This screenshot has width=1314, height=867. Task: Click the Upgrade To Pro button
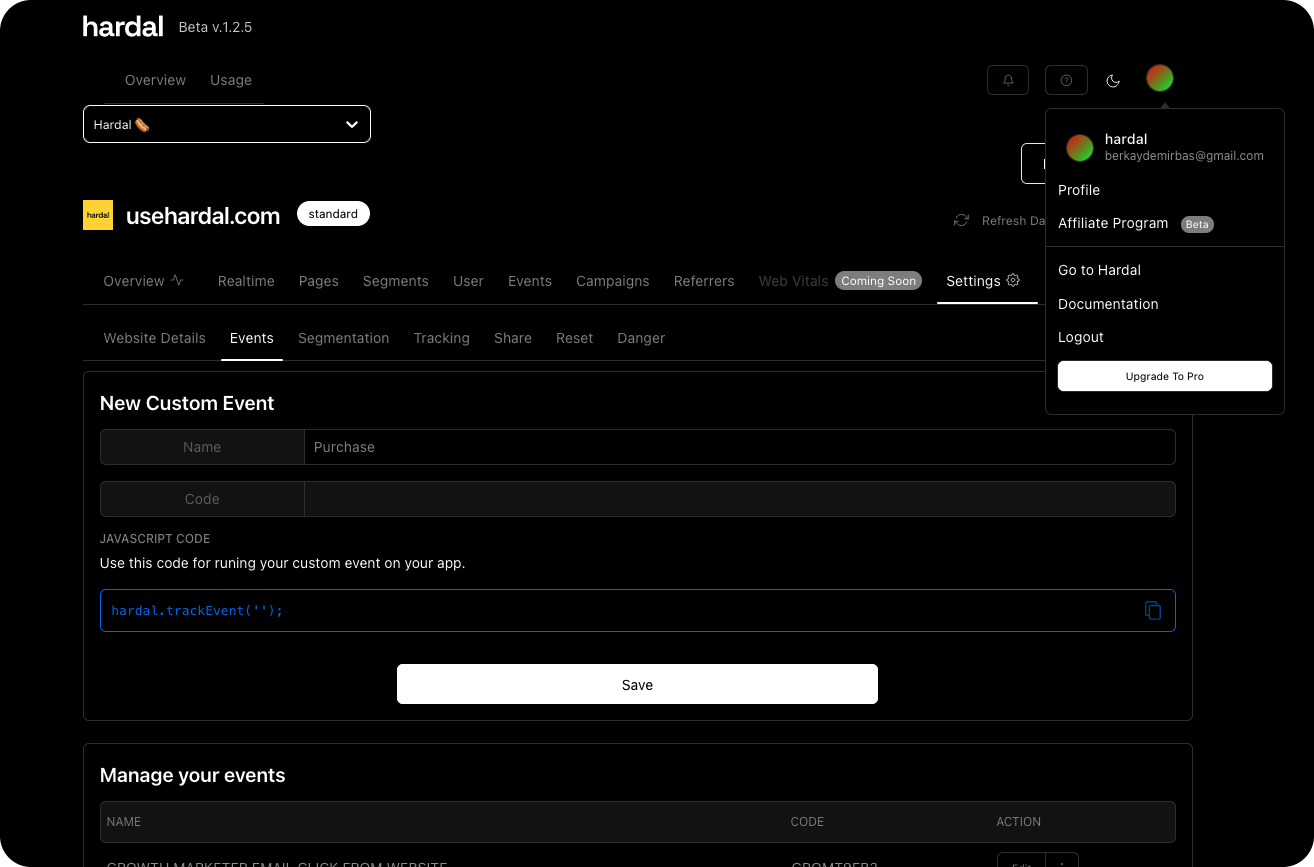click(x=1165, y=376)
